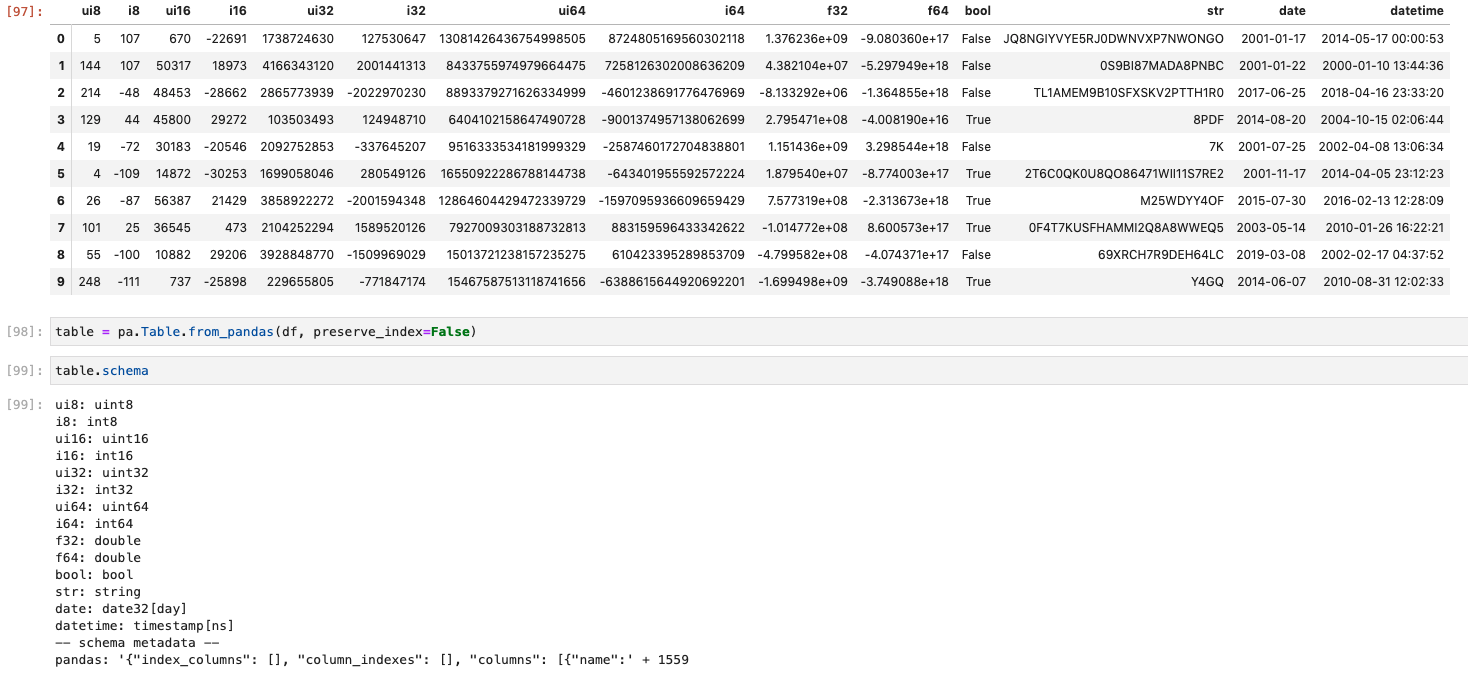Select the 8PDF string cell

1208,119
